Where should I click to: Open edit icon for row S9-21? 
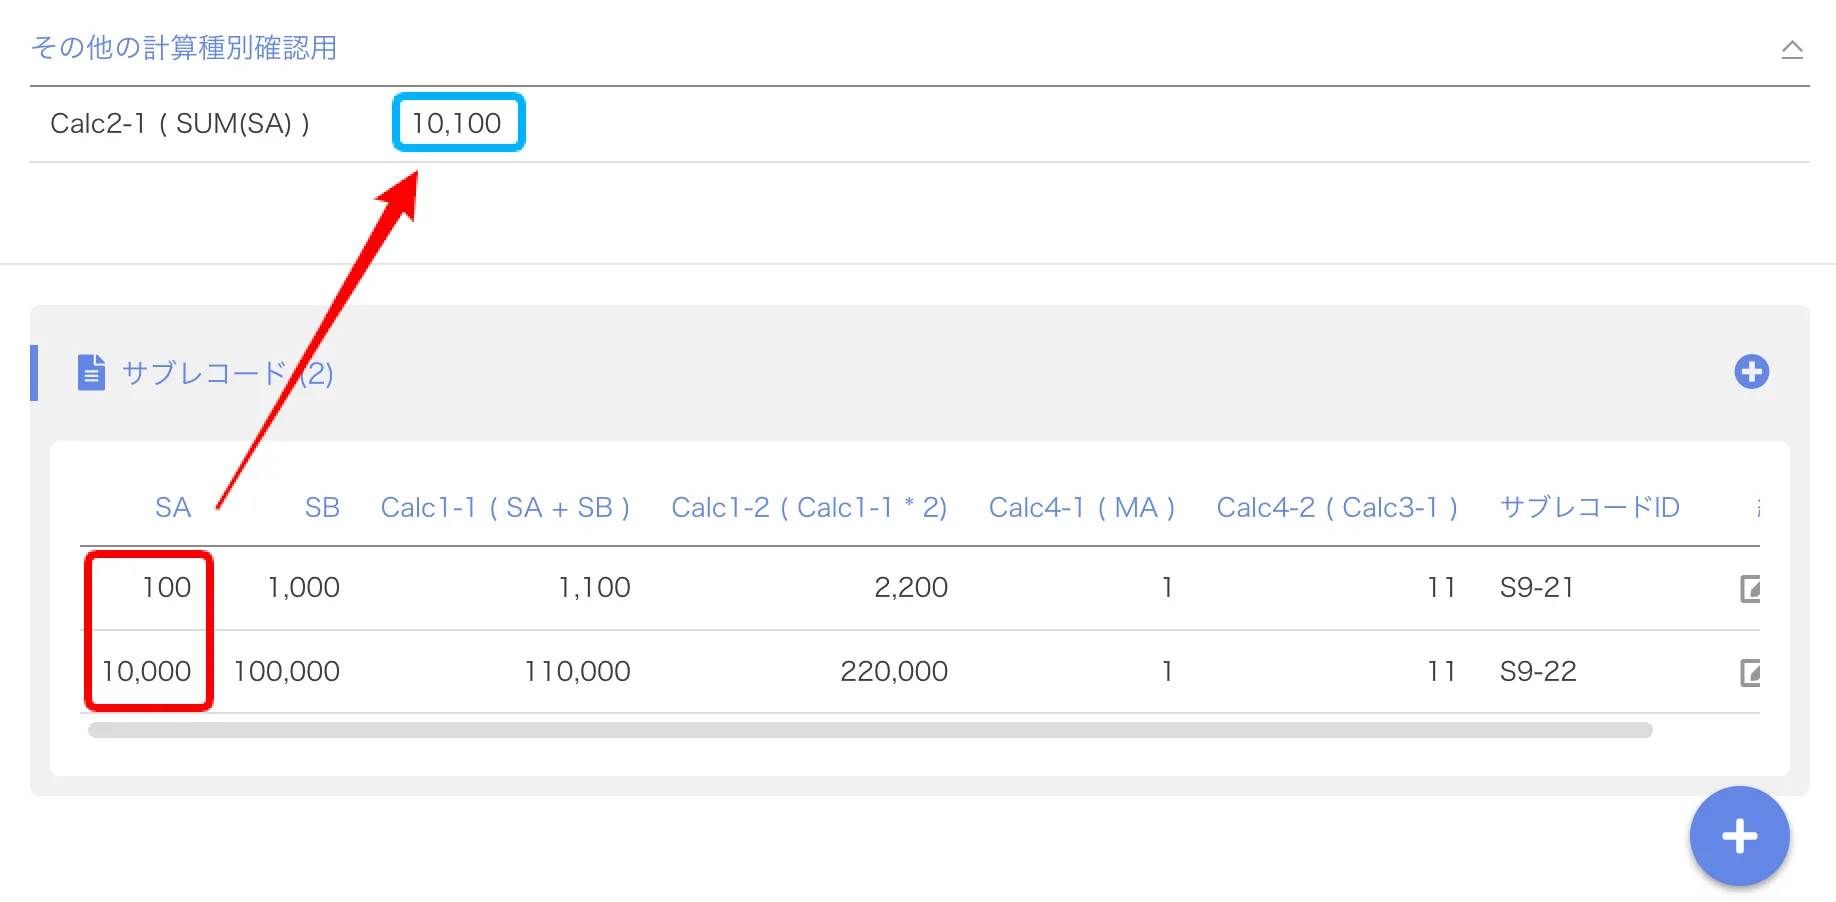1750,588
